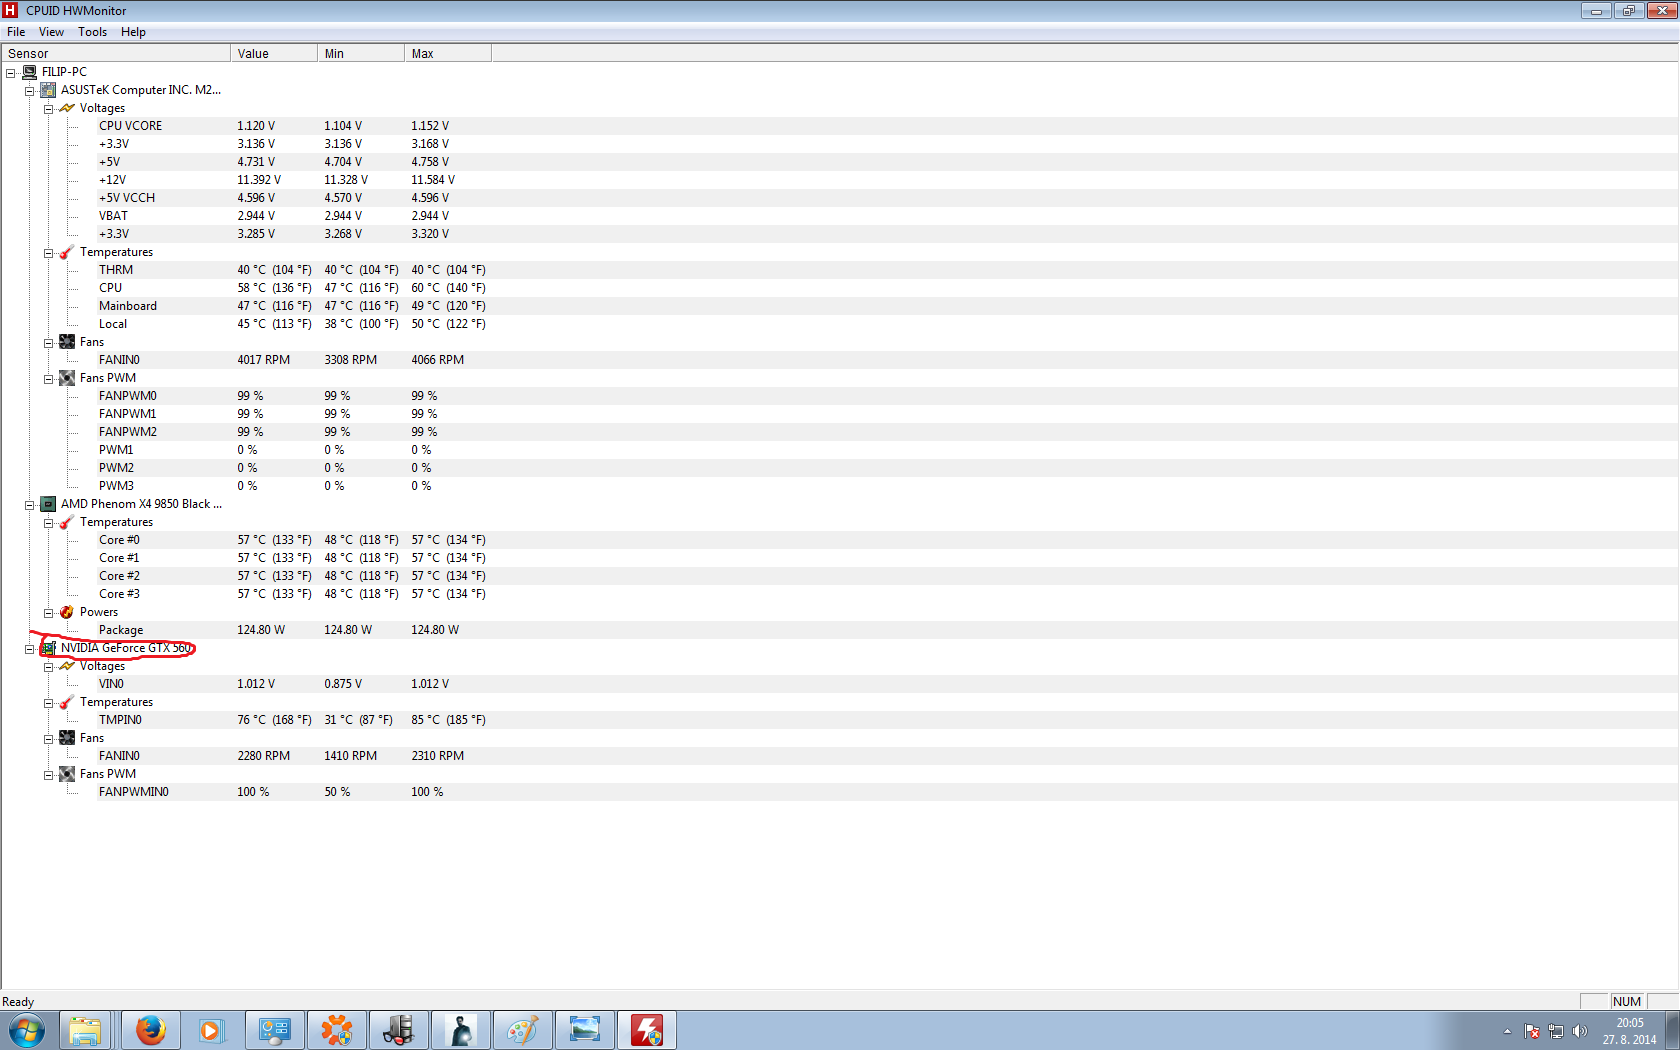Click the FILIP-PC computer icon
Viewport: 1680px width, 1050px height.
[x=29, y=72]
